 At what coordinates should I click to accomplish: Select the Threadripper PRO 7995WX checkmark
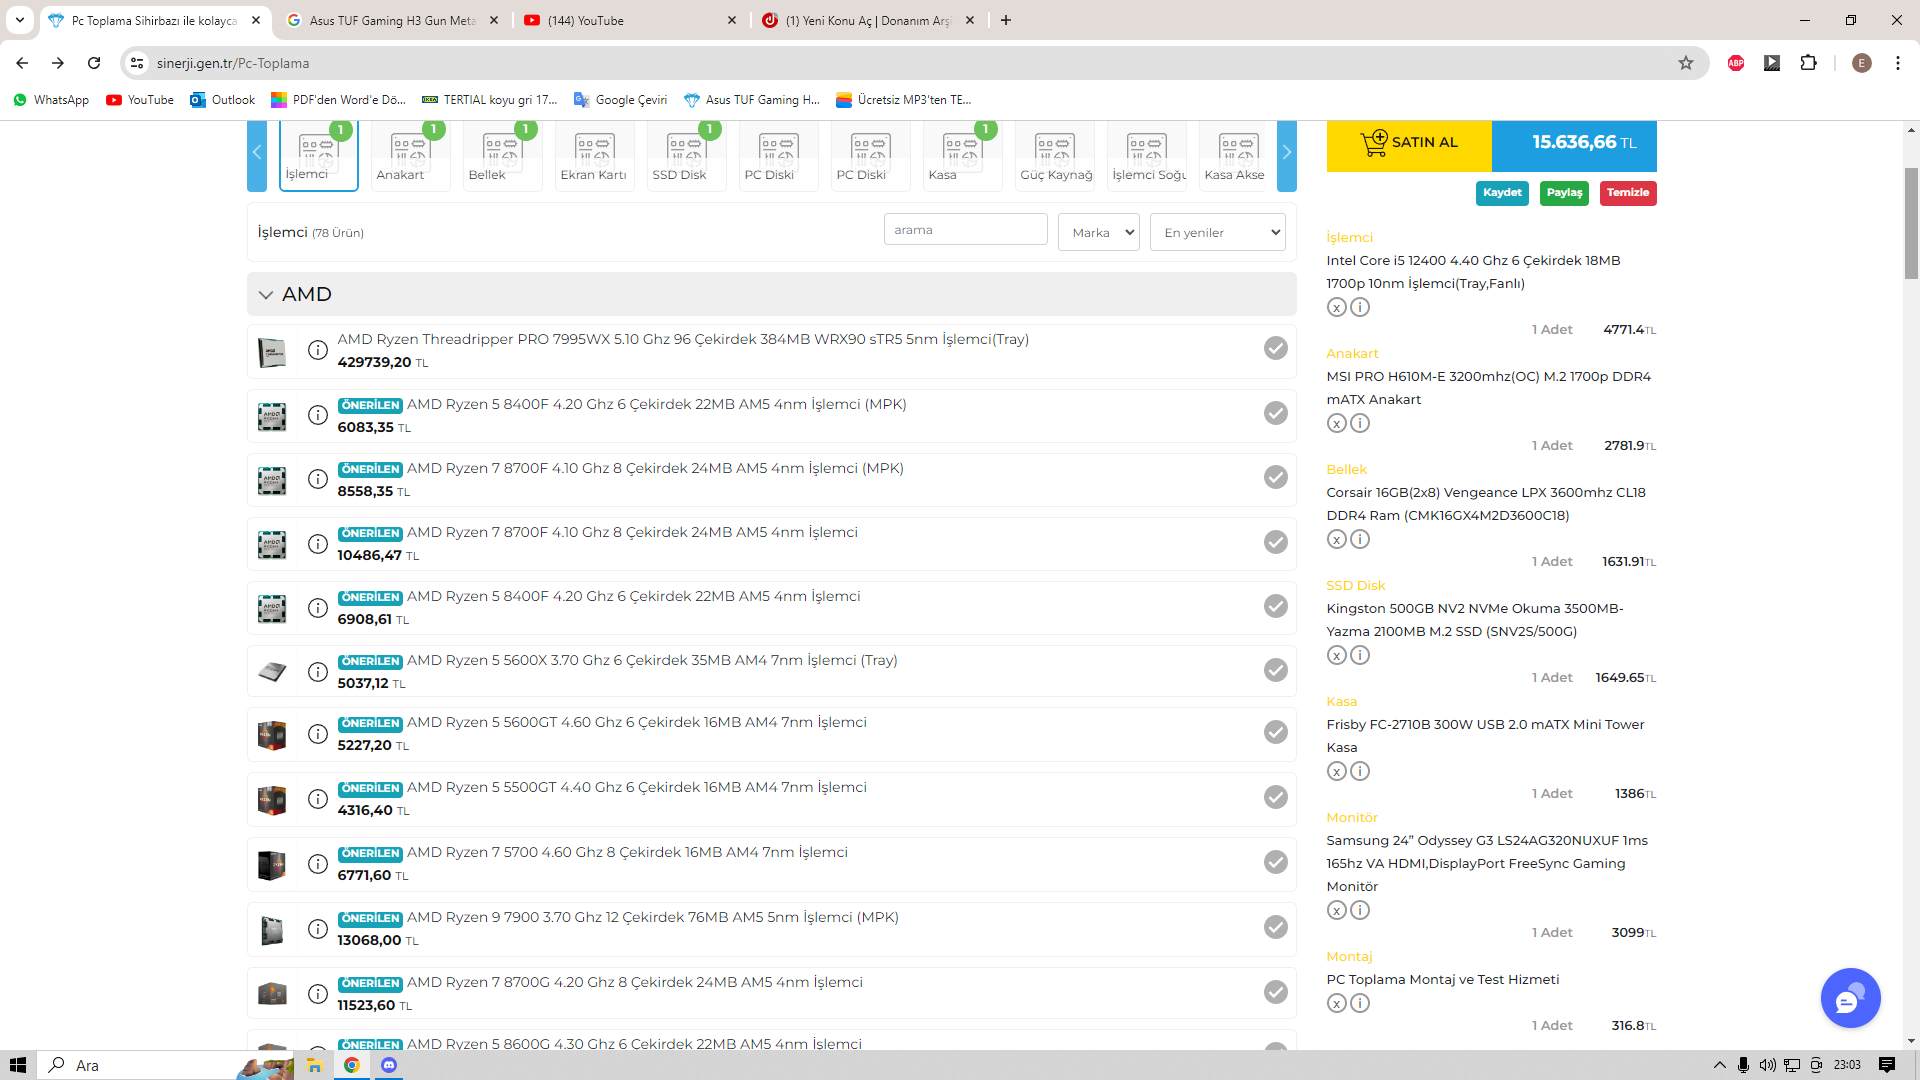click(1275, 348)
